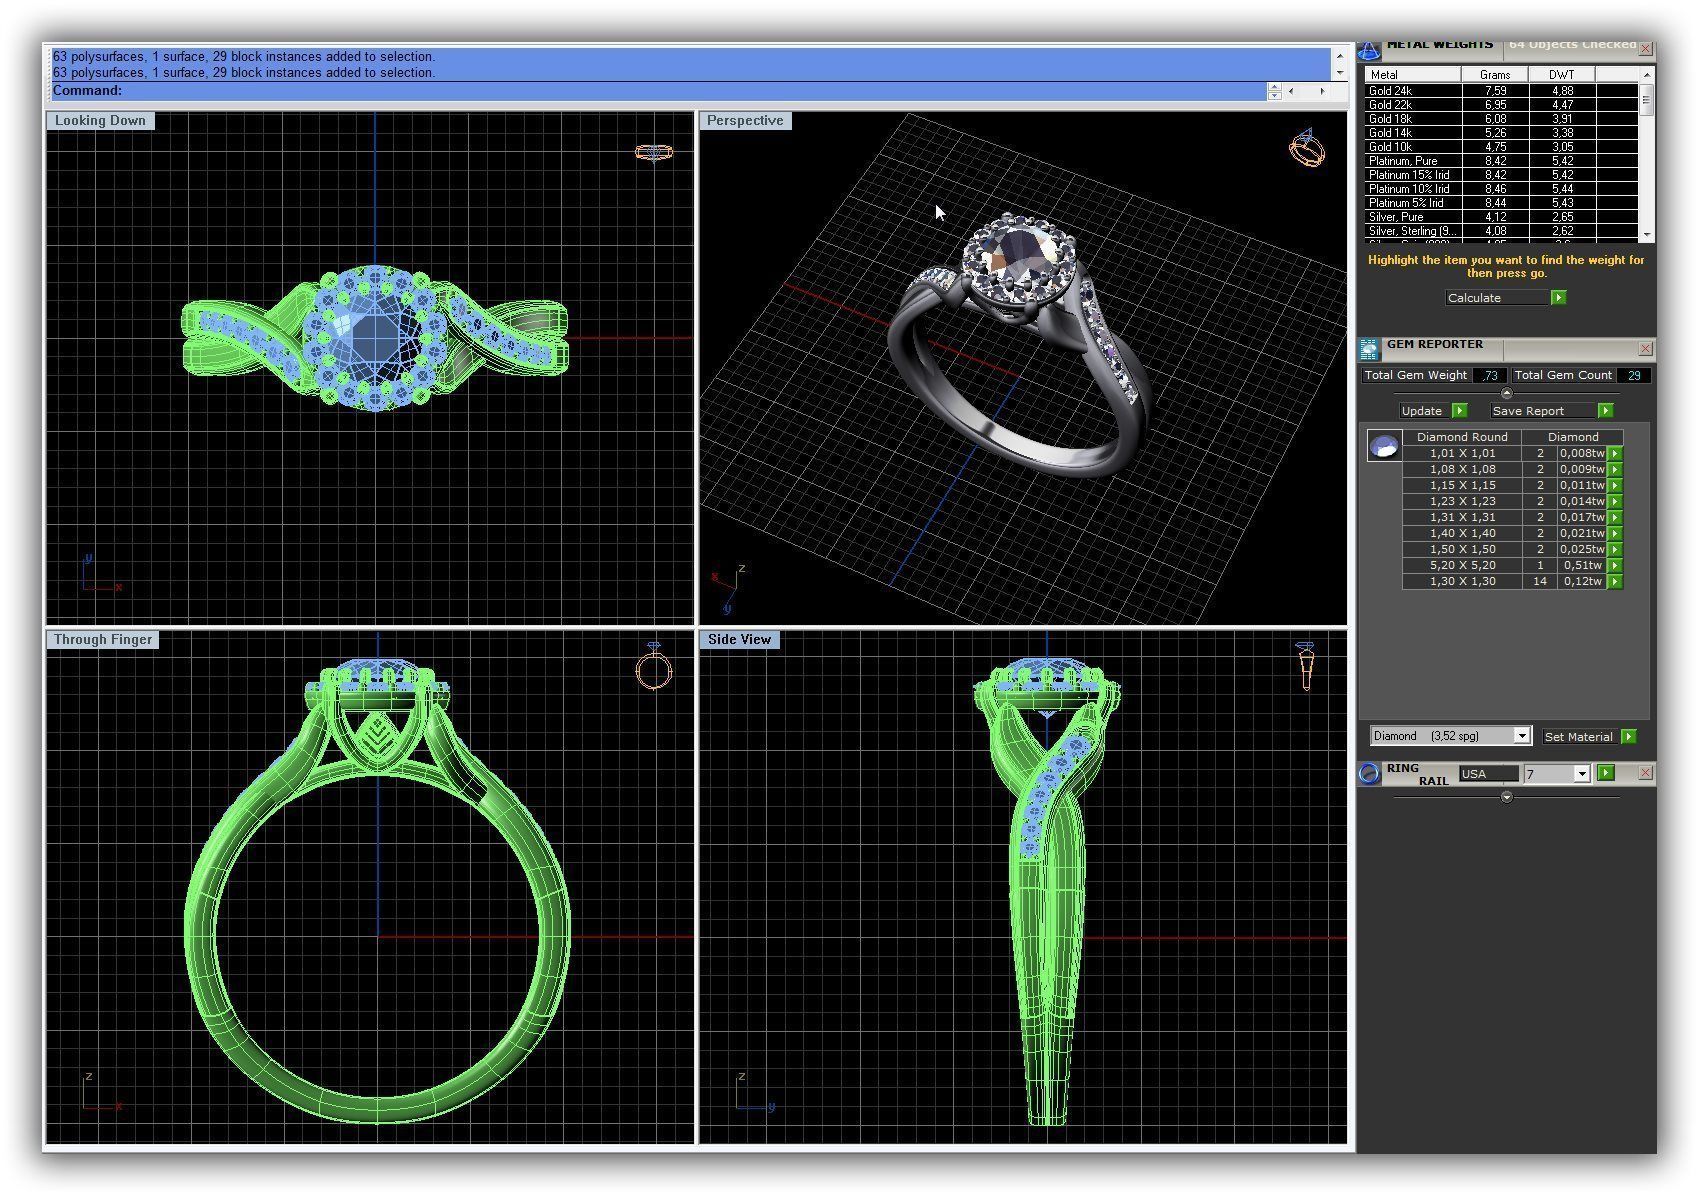Select the Gold 18k row
Viewport: 1699px width, 1196px height.
[1501, 119]
